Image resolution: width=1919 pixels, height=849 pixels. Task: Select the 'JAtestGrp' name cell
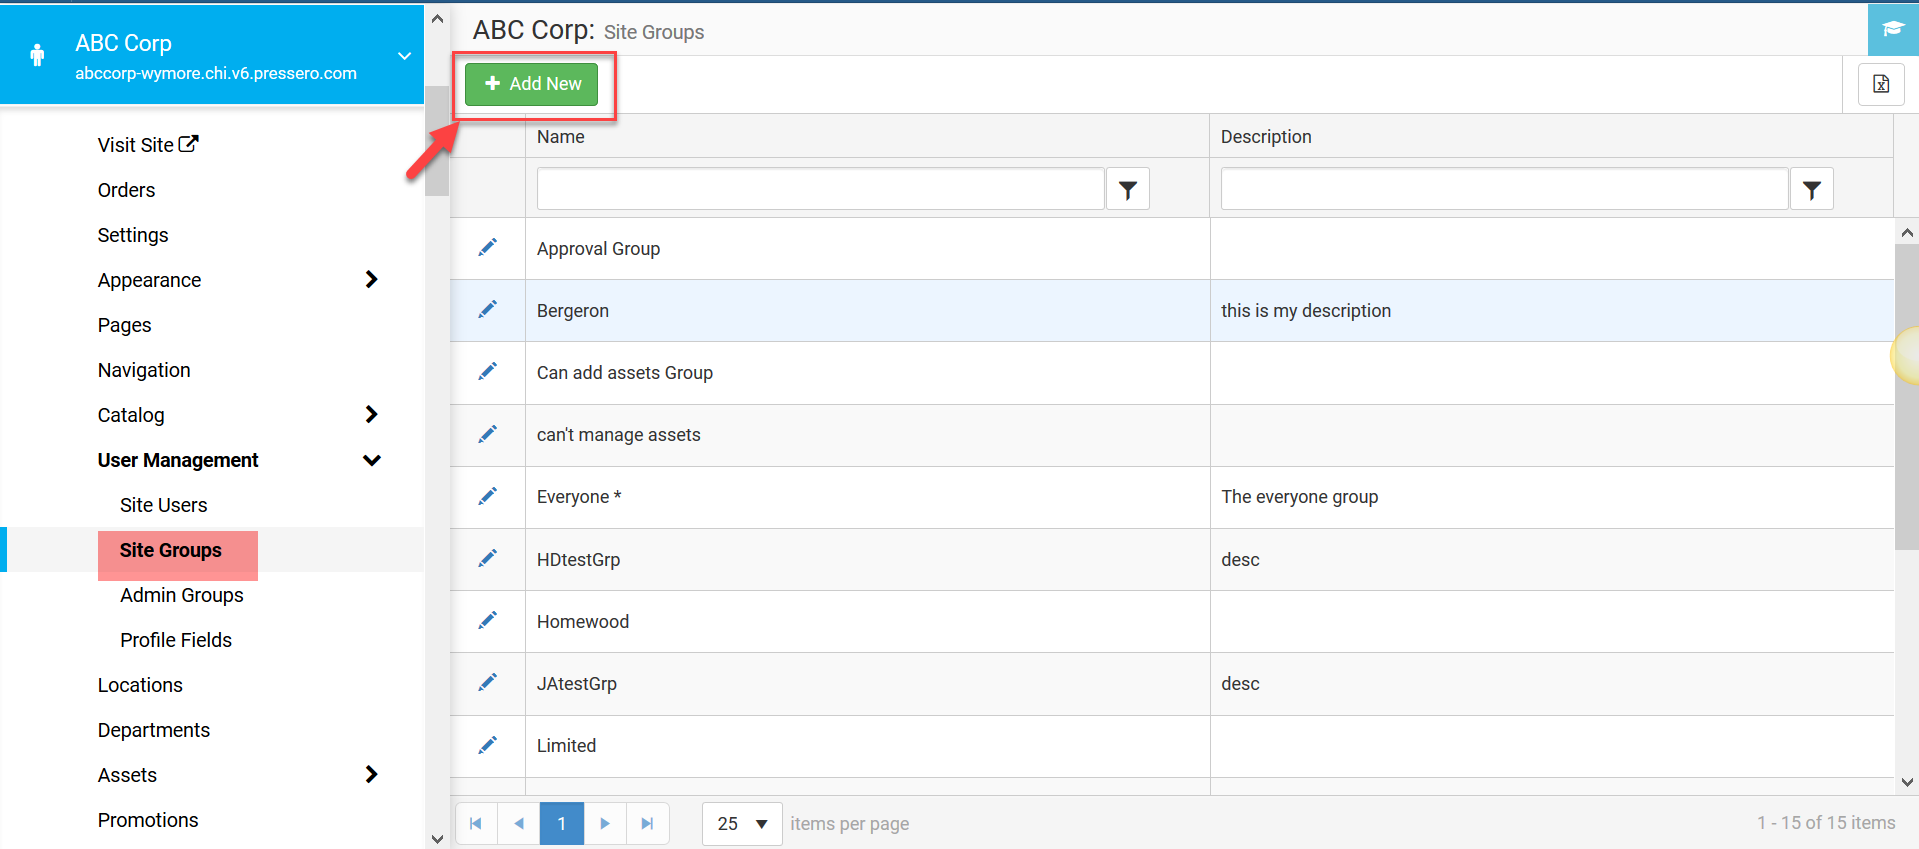[x=867, y=683]
